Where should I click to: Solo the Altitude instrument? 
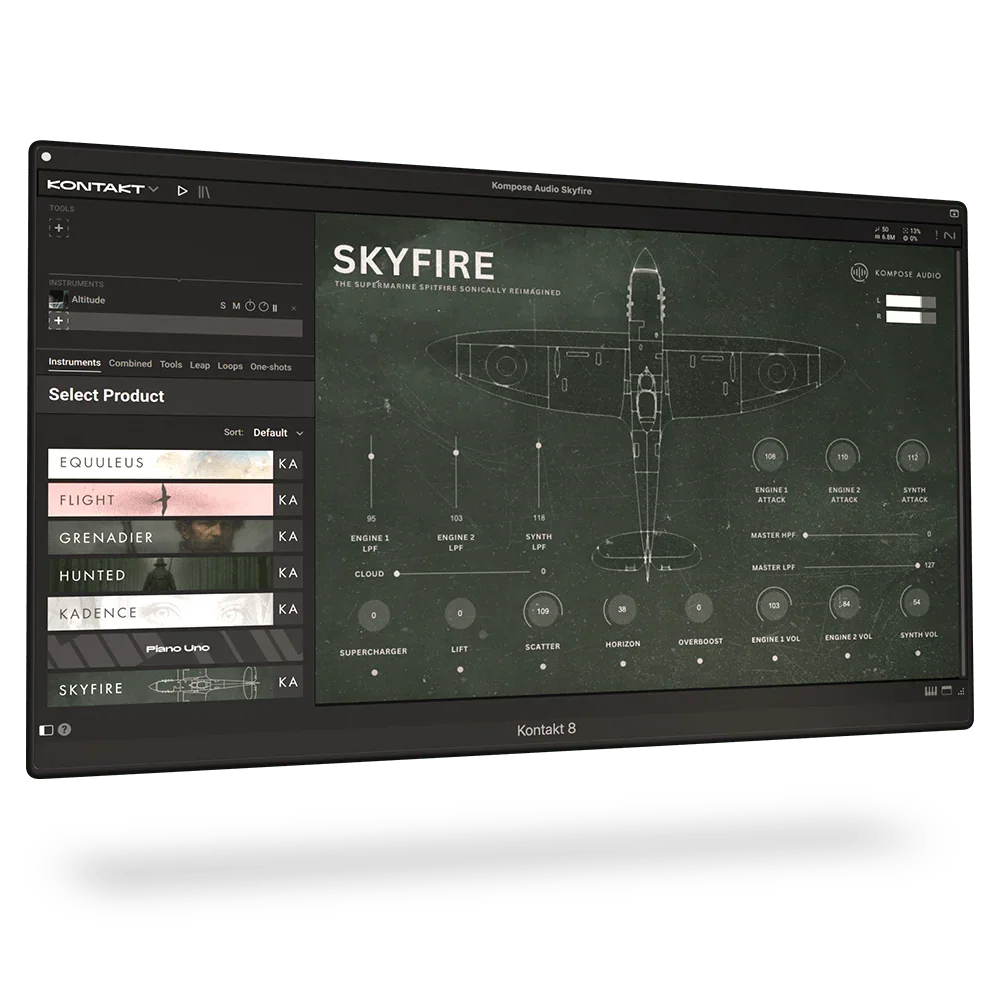point(223,306)
